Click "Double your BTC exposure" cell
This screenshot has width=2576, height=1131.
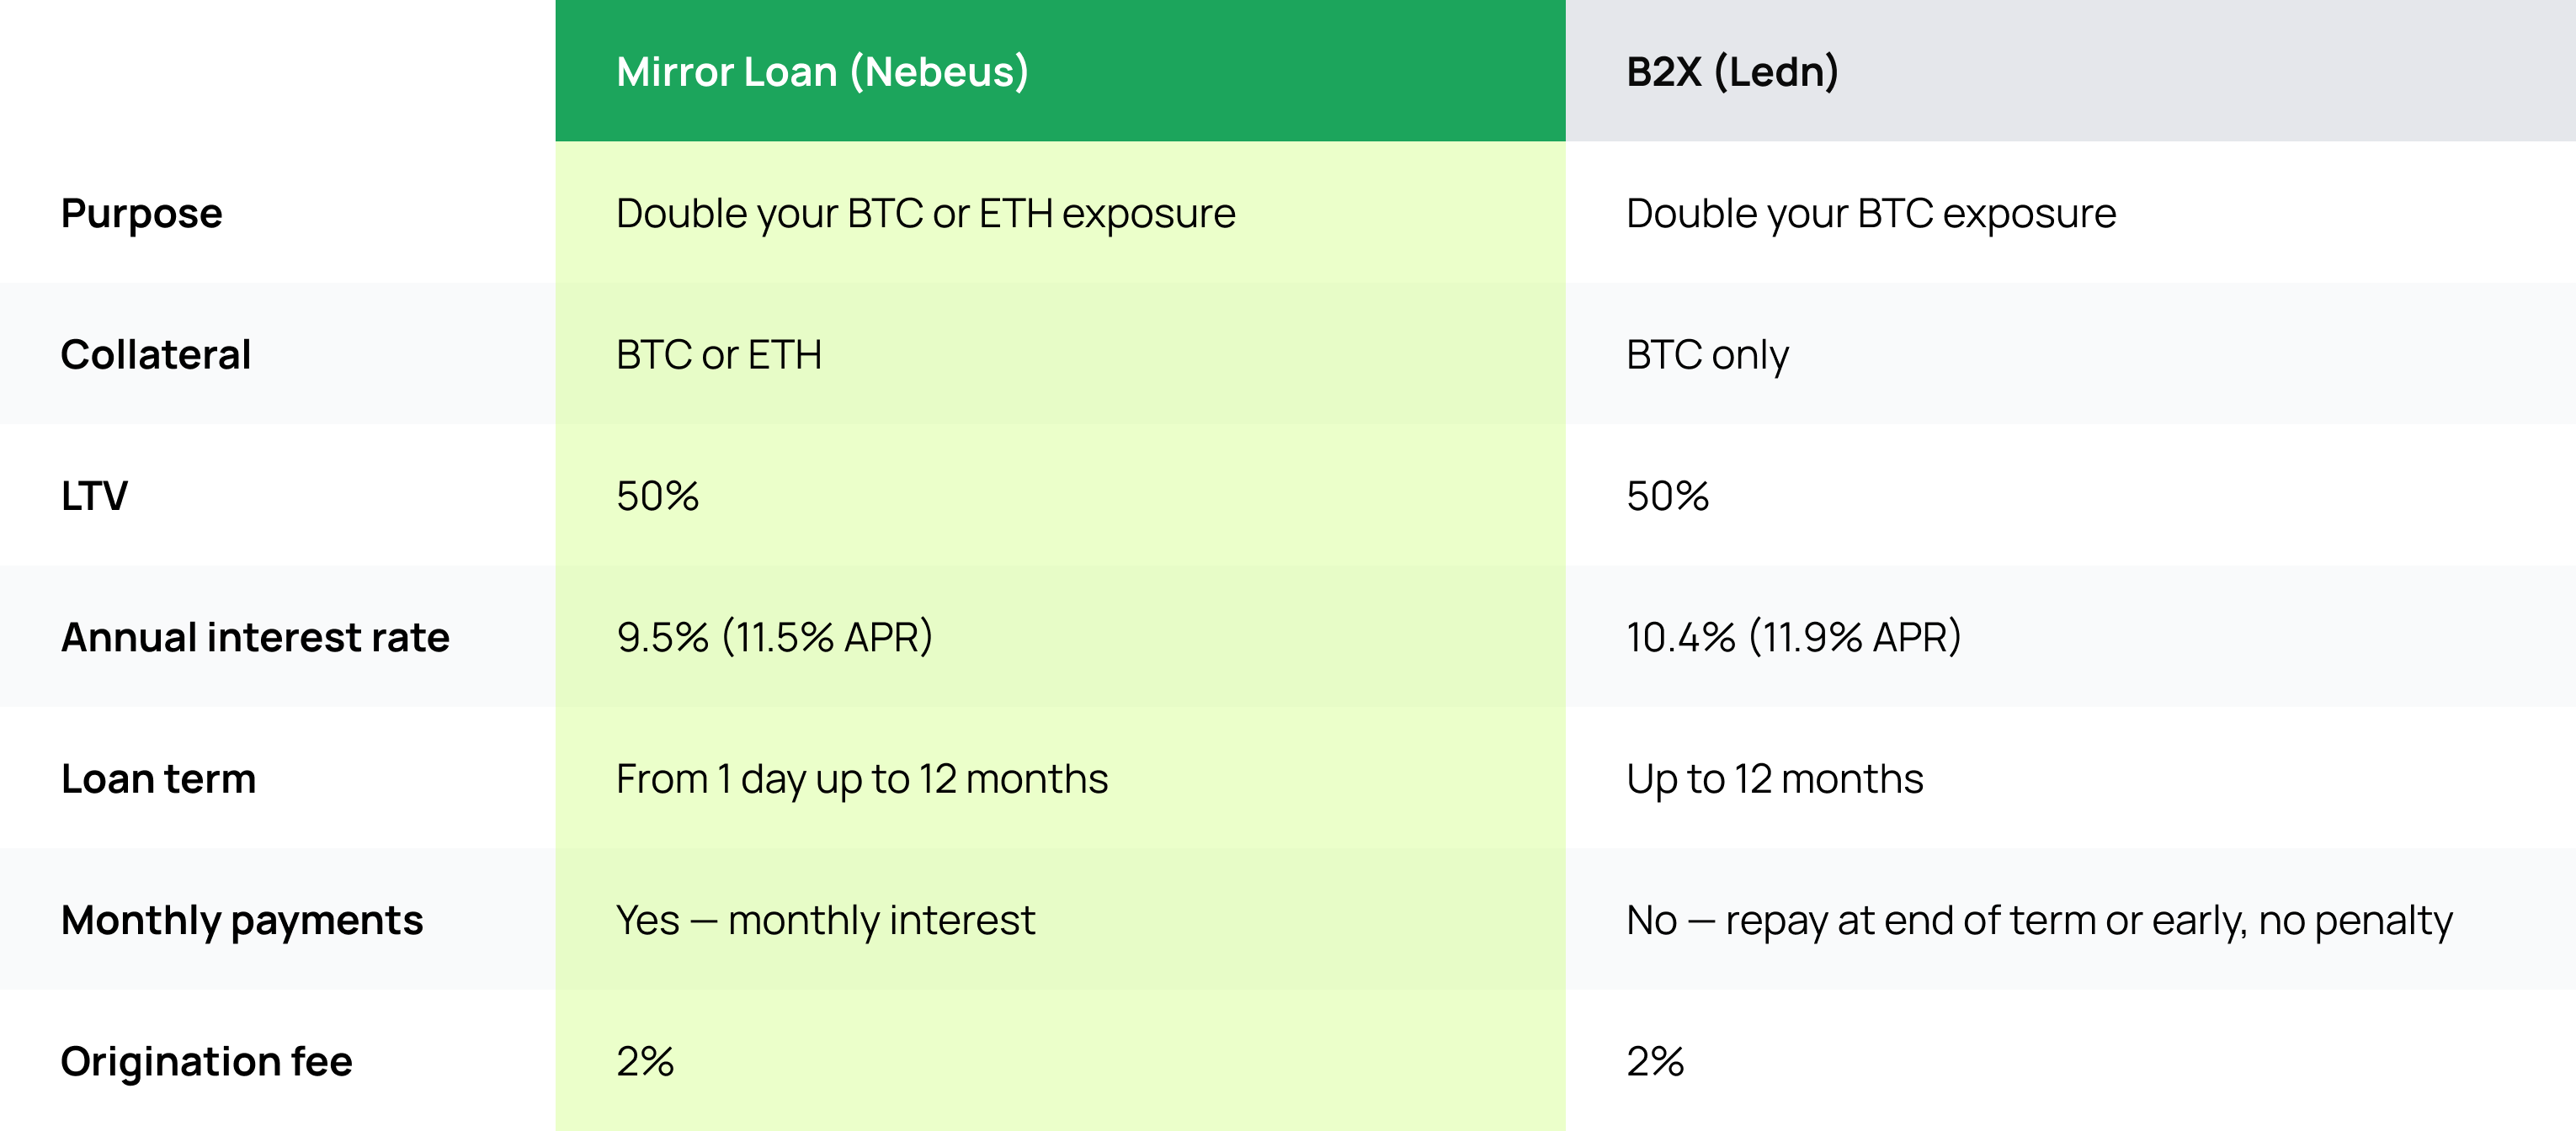[x=1871, y=214]
